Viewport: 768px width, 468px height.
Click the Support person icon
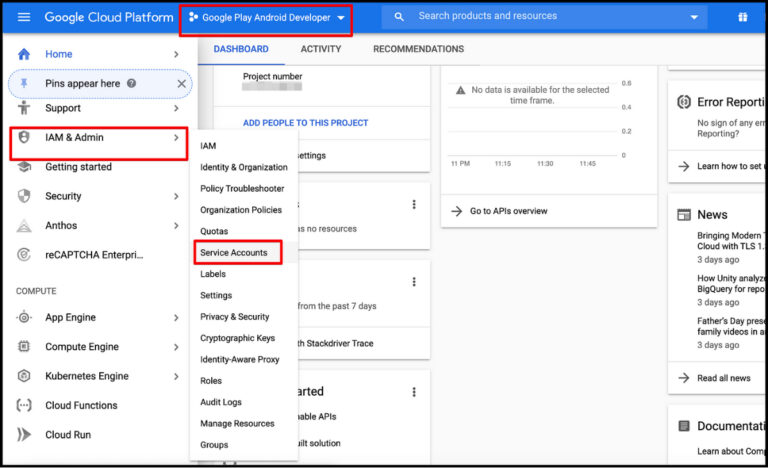coord(24,108)
